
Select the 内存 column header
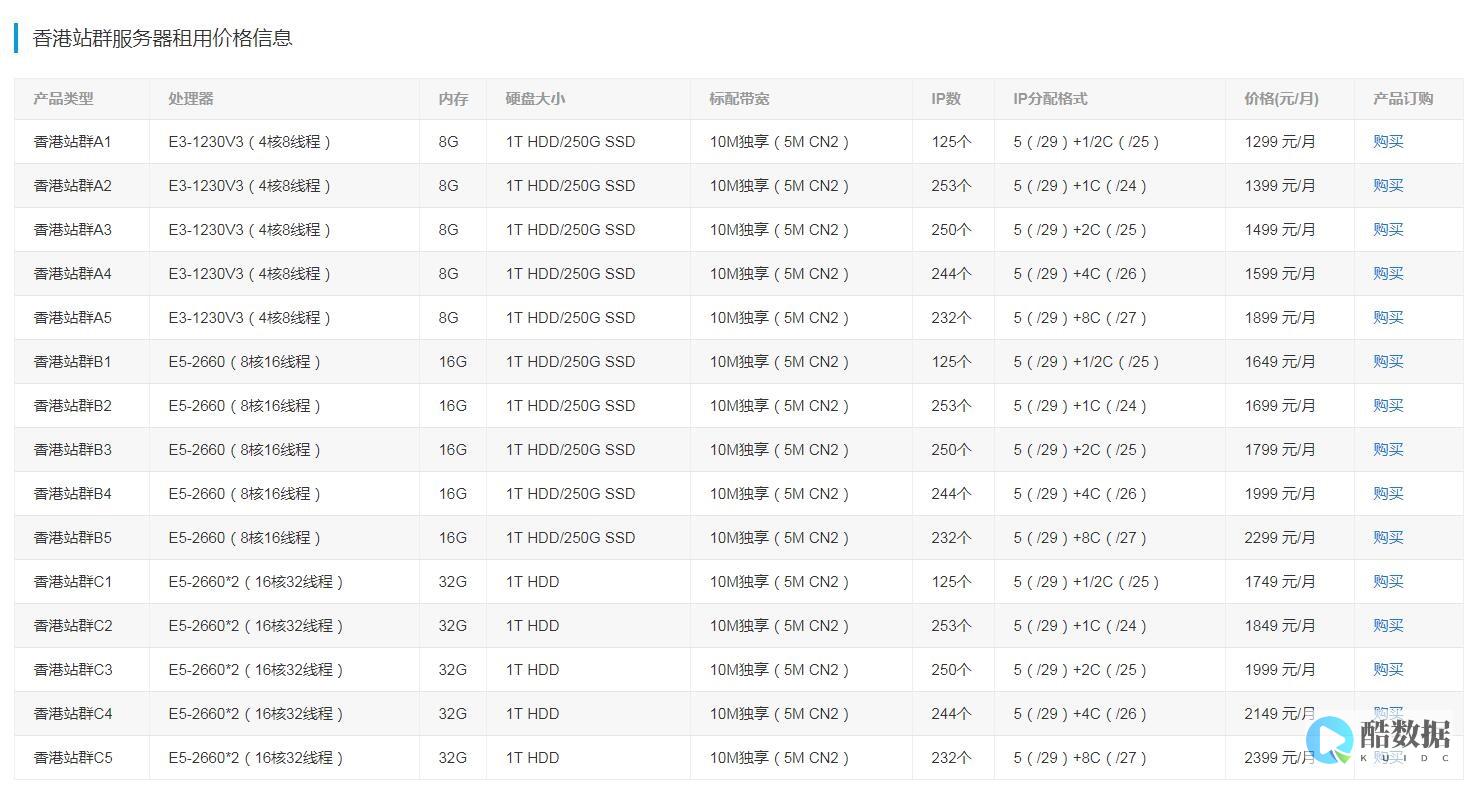(x=453, y=99)
